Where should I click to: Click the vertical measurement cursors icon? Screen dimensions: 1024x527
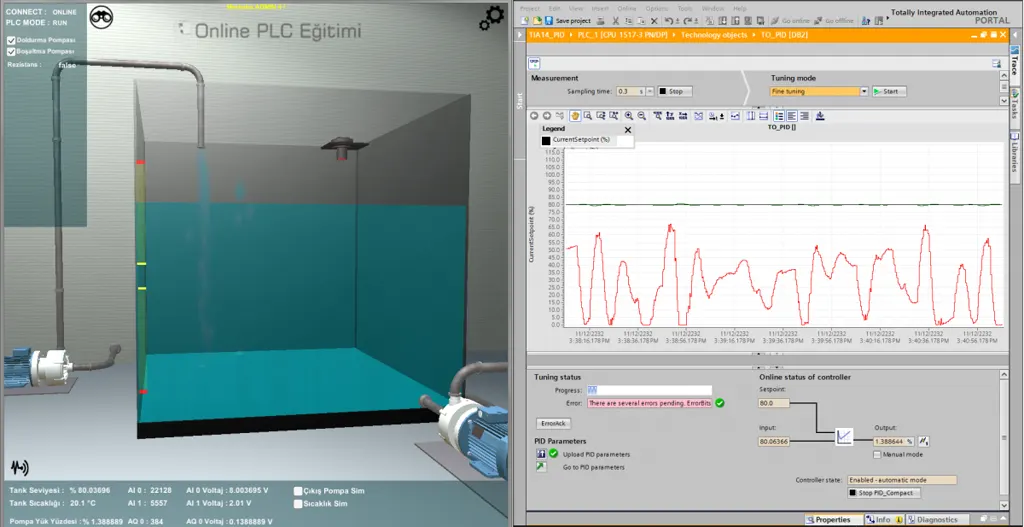click(750, 116)
